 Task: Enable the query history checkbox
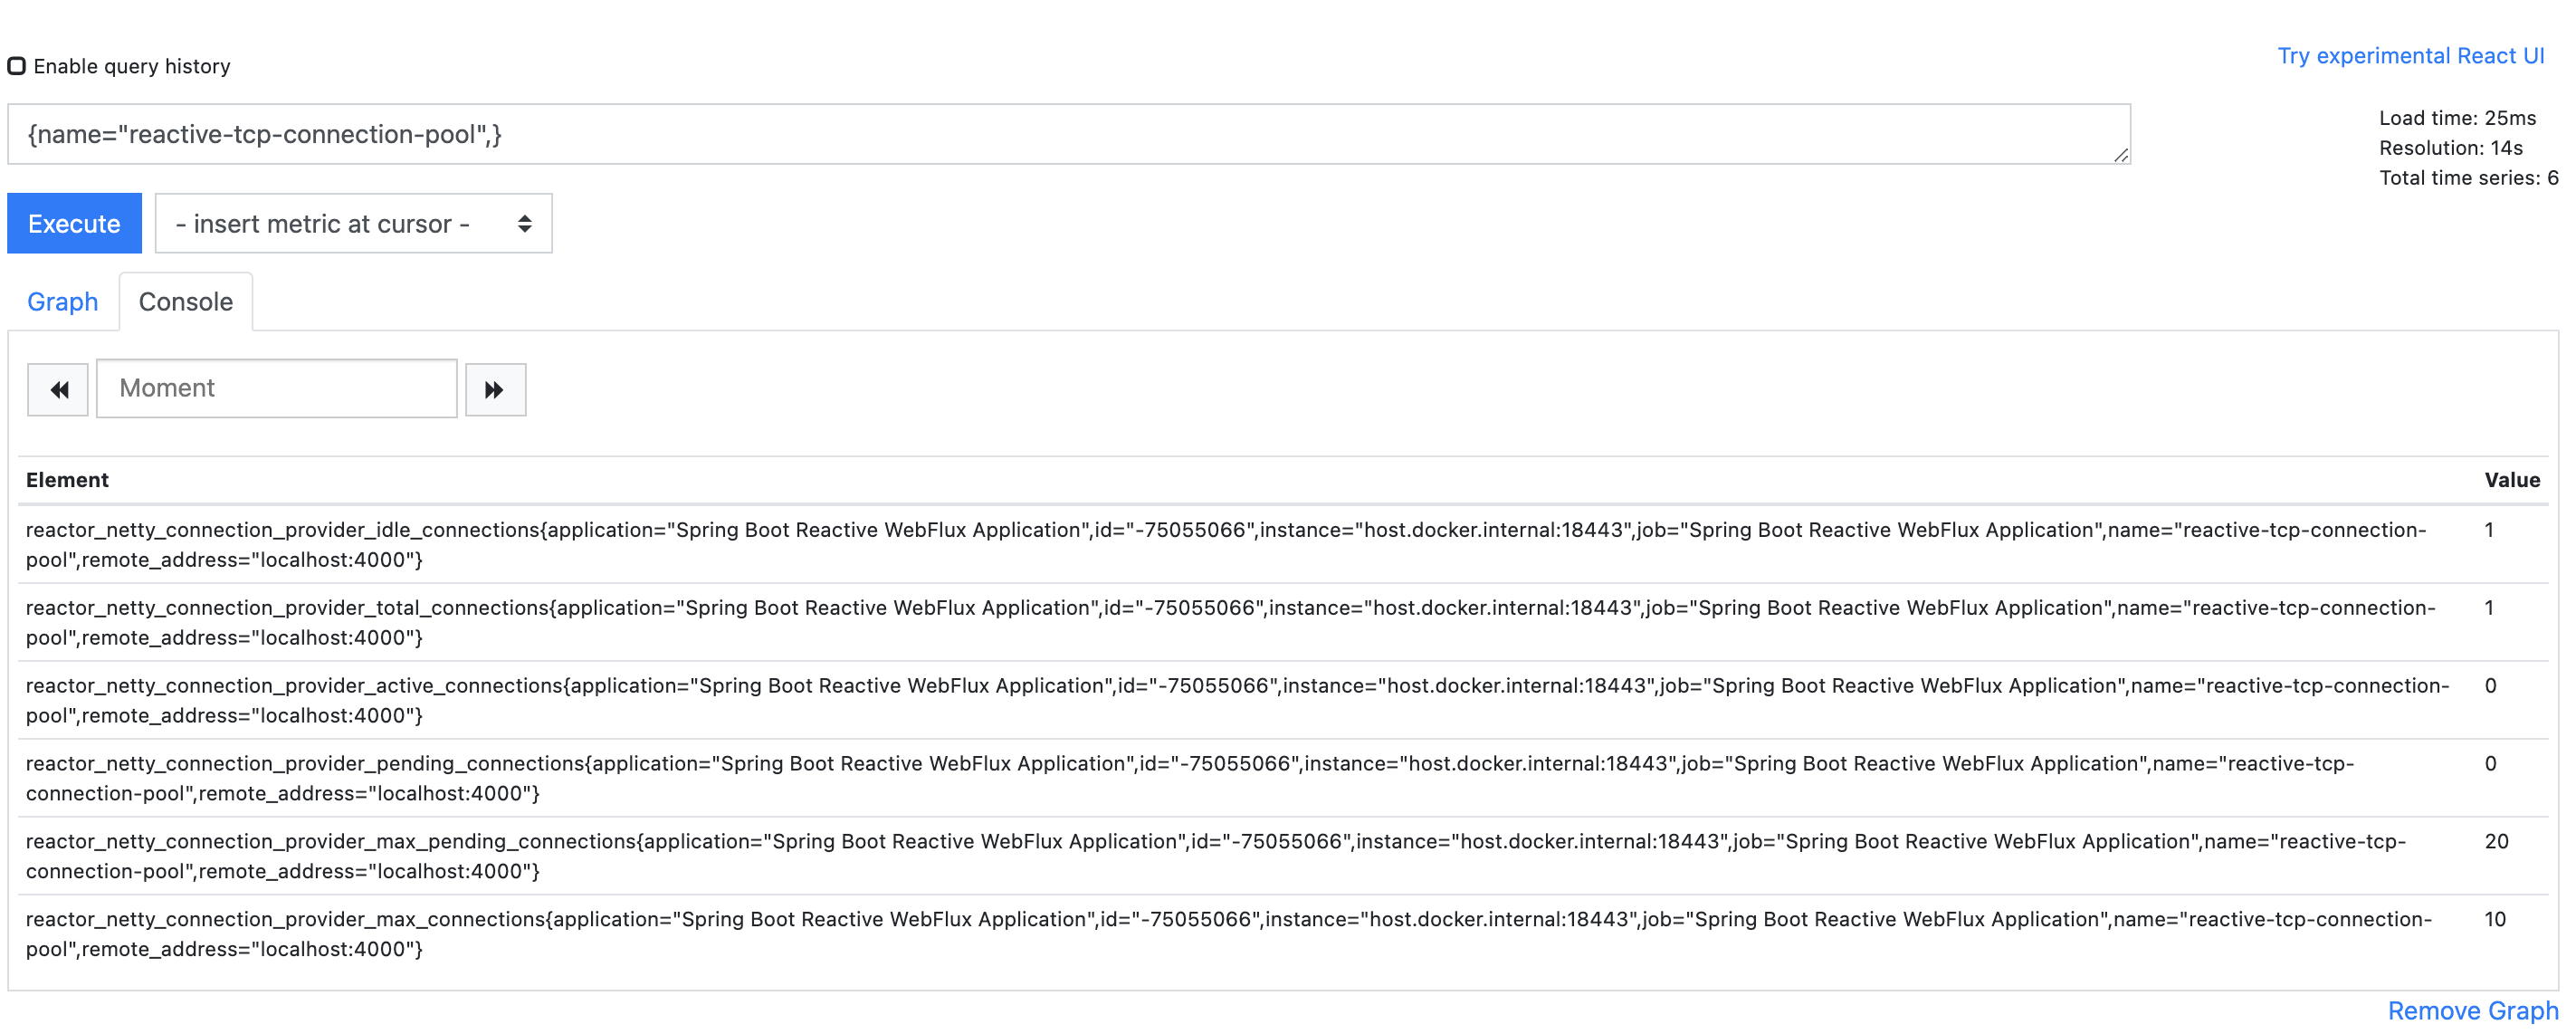(16, 66)
